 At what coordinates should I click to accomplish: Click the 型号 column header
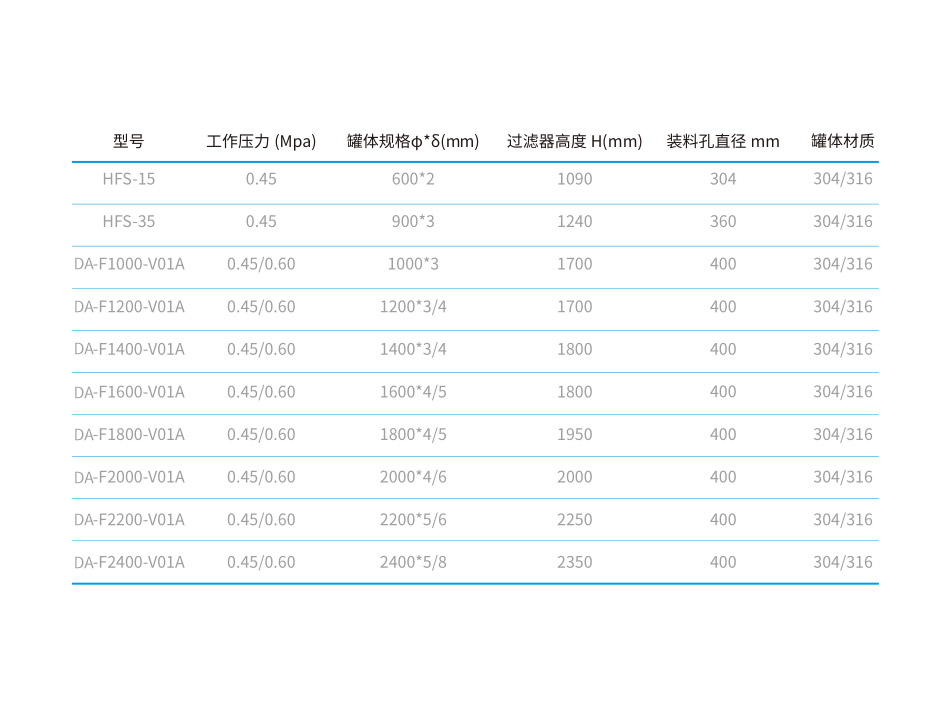(129, 141)
